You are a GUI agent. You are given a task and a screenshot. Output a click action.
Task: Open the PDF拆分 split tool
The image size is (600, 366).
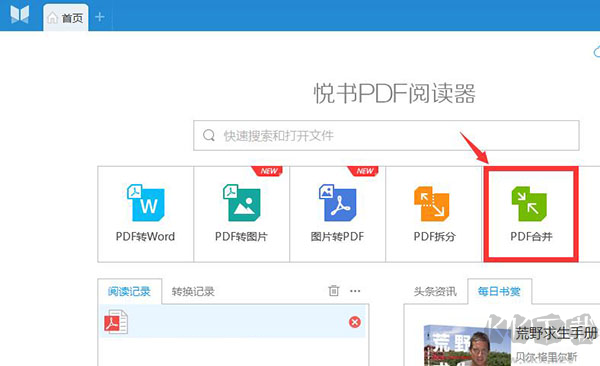pos(434,214)
